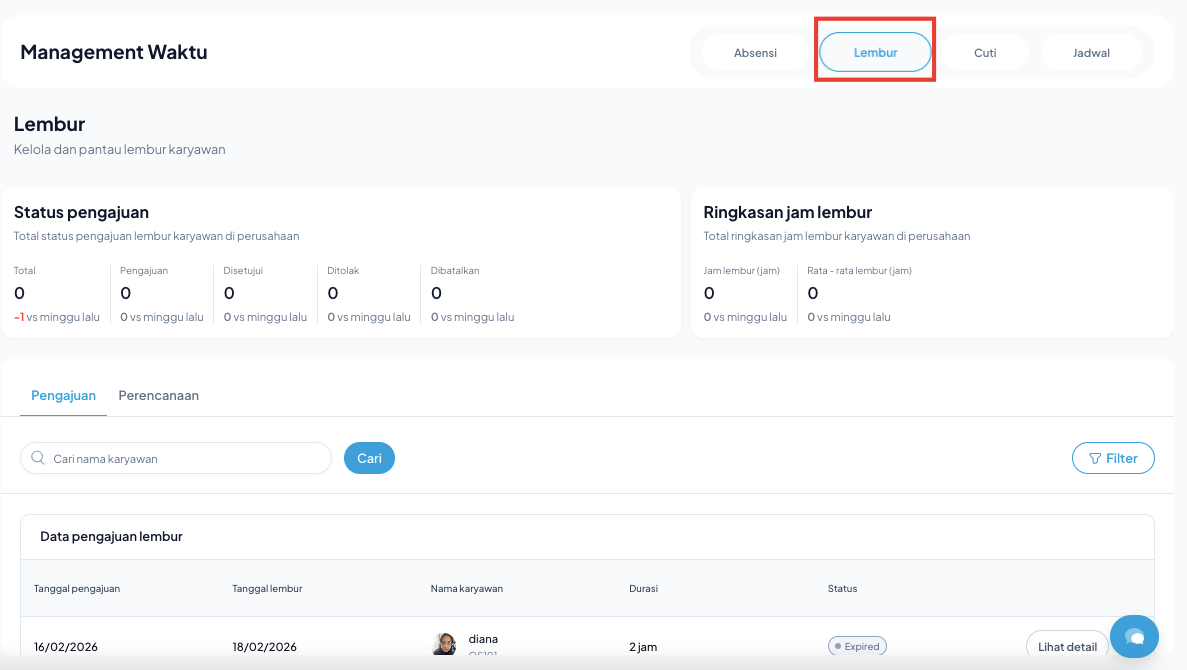This screenshot has height=670, width=1187.
Task: Click the Status column header
Action: click(x=842, y=589)
